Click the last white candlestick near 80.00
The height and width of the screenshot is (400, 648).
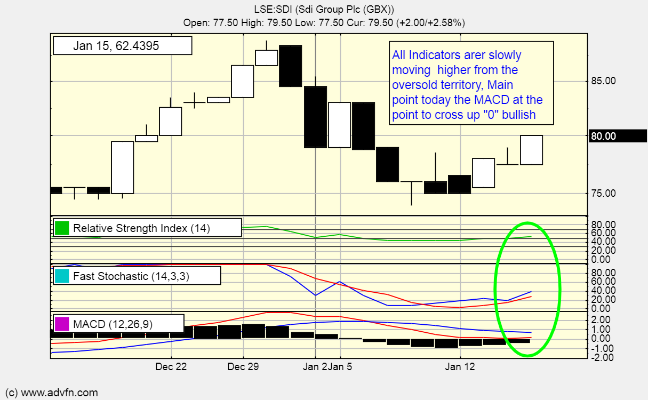[531, 150]
